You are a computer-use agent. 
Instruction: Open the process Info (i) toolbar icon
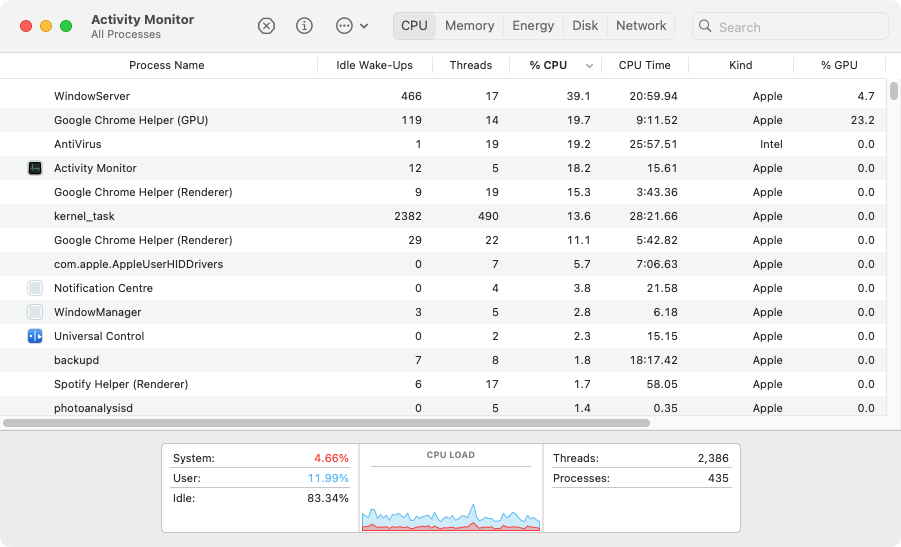(304, 26)
